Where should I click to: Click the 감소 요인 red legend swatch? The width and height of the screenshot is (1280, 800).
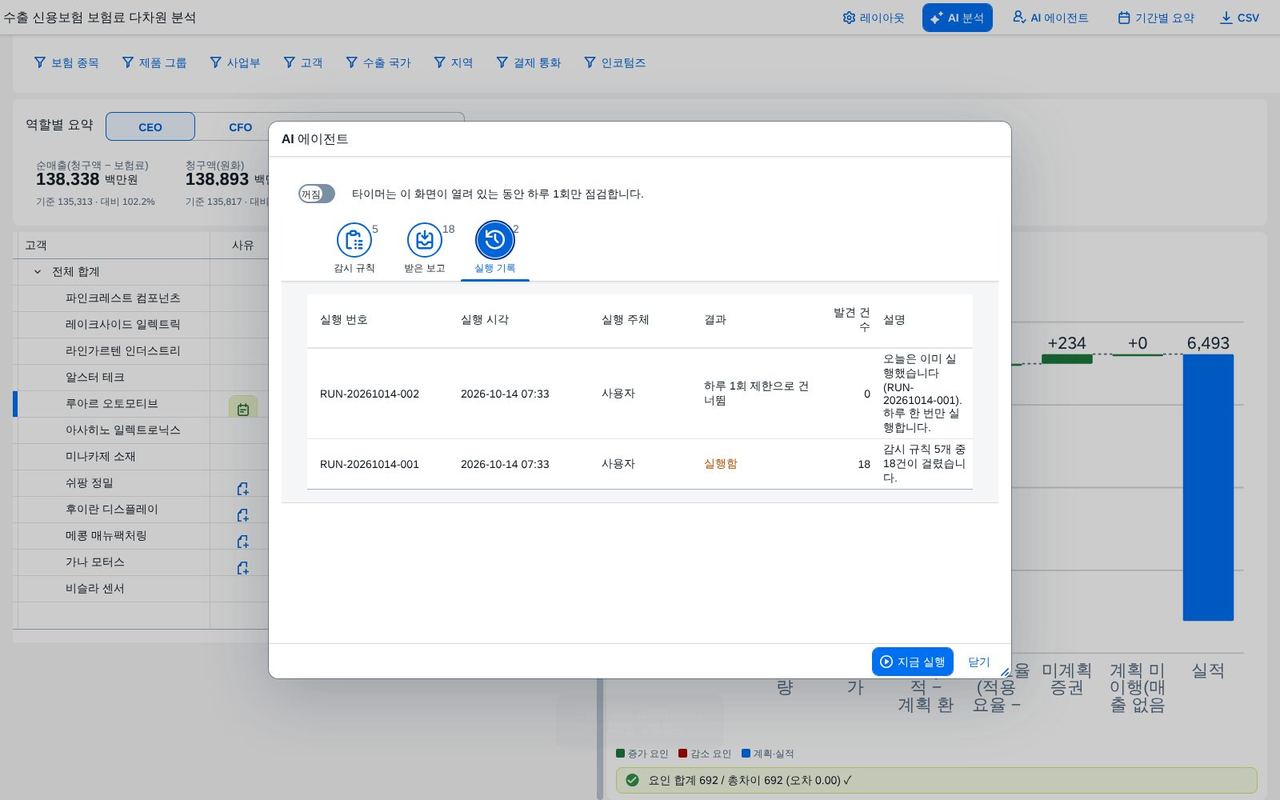tap(683, 754)
